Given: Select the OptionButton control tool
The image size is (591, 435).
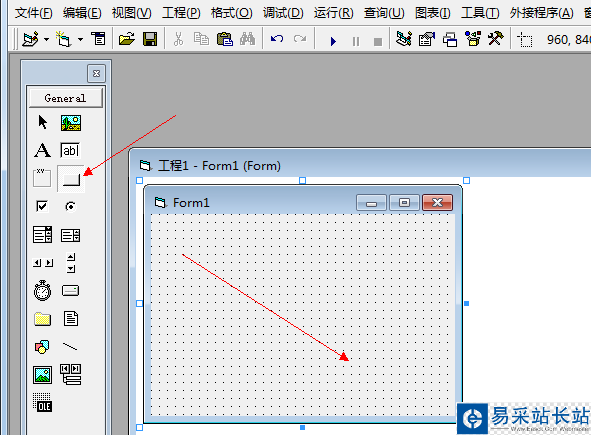Looking at the screenshot, I should (70, 206).
